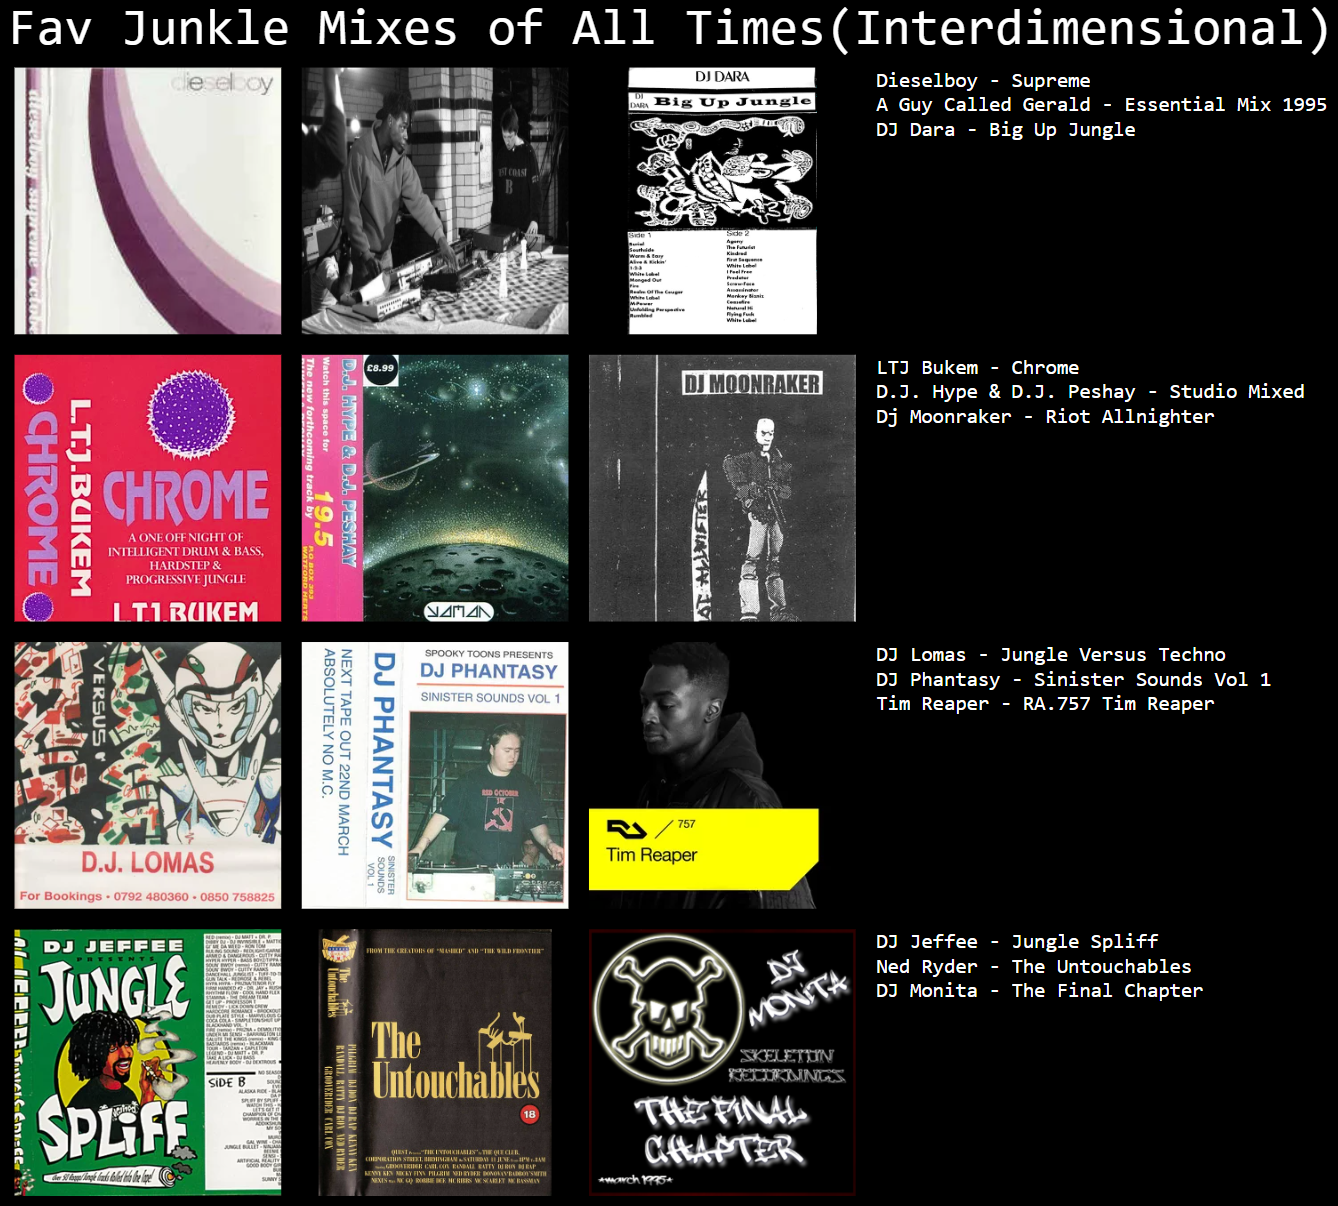The image size is (1338, 1206).
Task: Click 'DJ Lomas - Jungle Versus Techno' text
Action: (x=1050, y=654)
